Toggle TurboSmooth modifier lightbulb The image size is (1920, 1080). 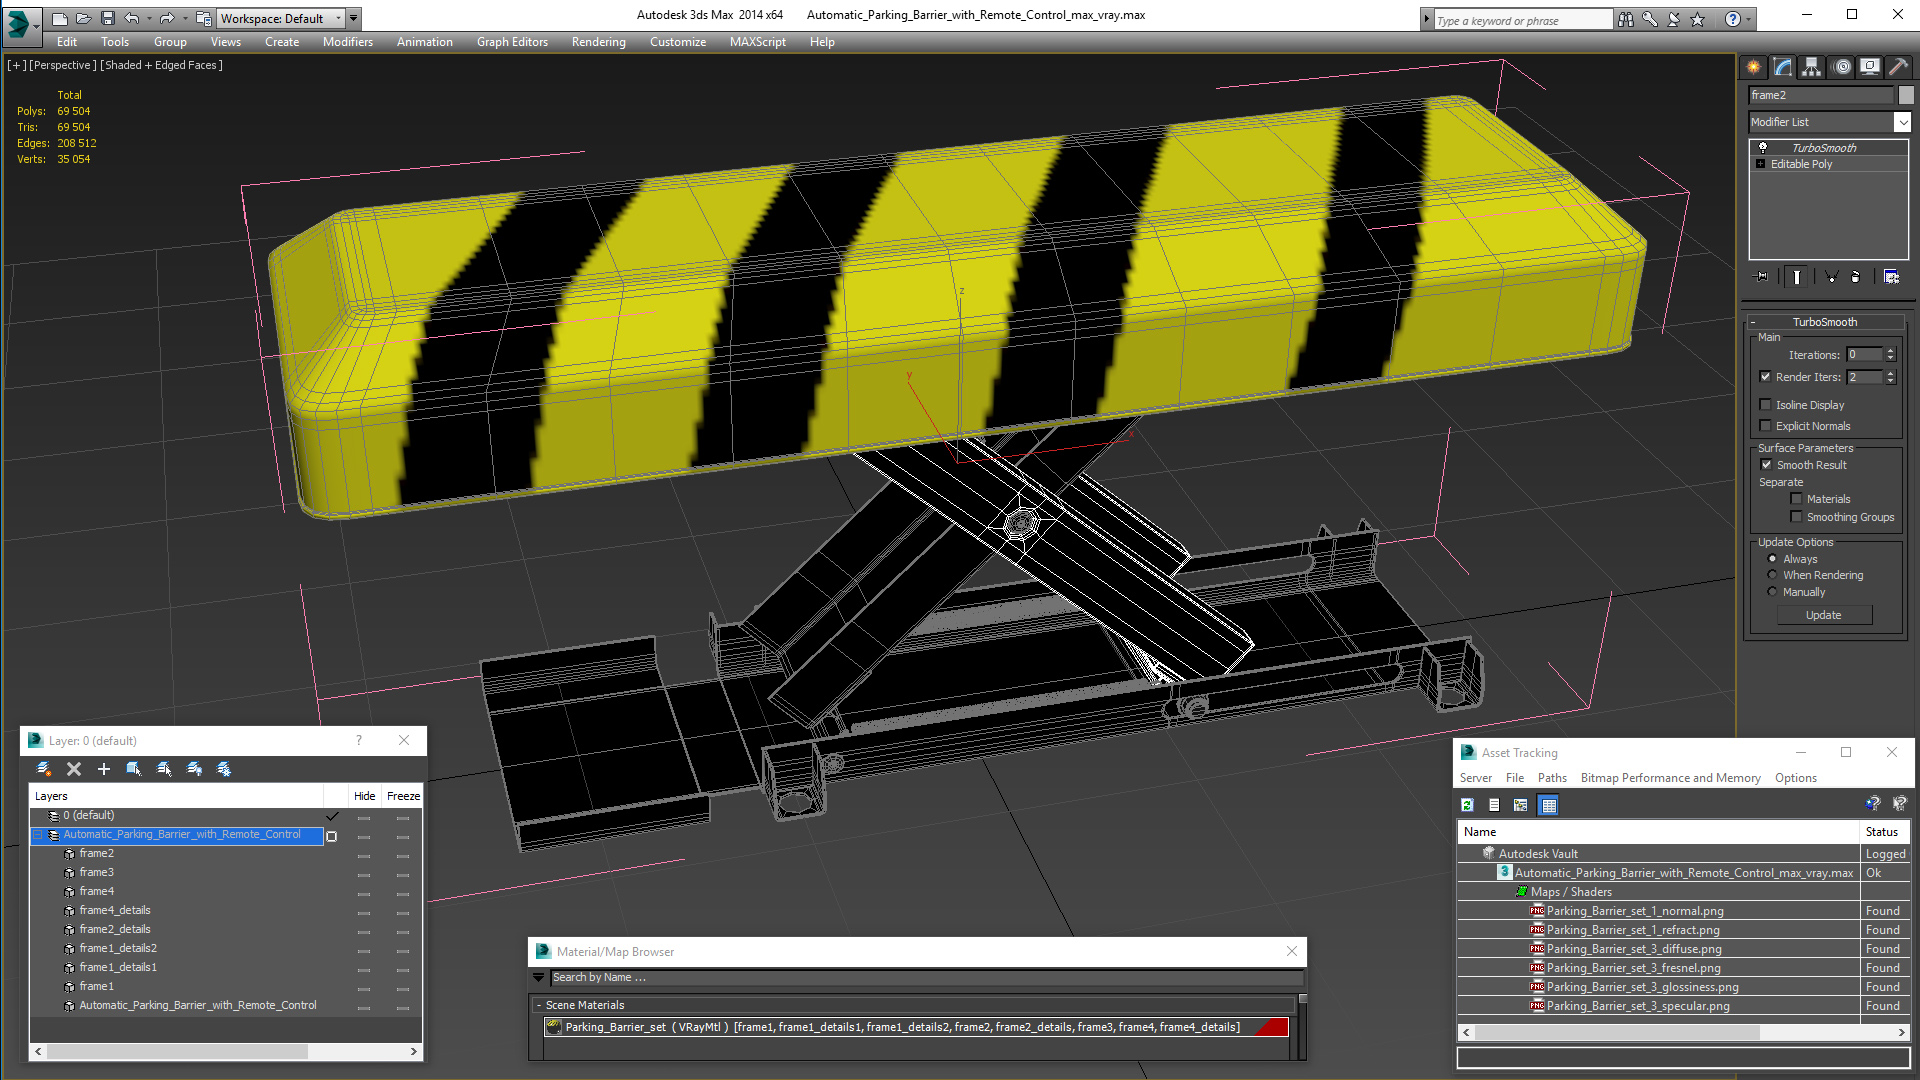coord(1763,147)
